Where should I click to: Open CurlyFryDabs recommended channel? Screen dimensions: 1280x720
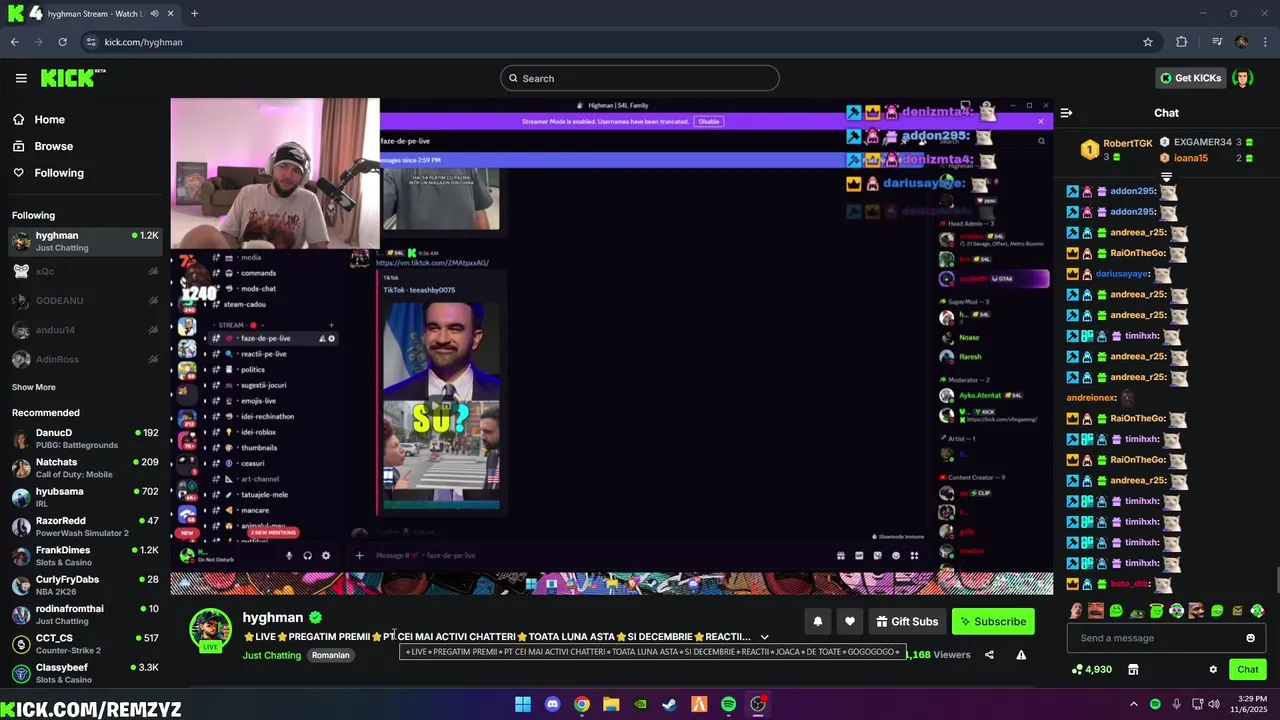pyautogui.click(x=85, y=585)
